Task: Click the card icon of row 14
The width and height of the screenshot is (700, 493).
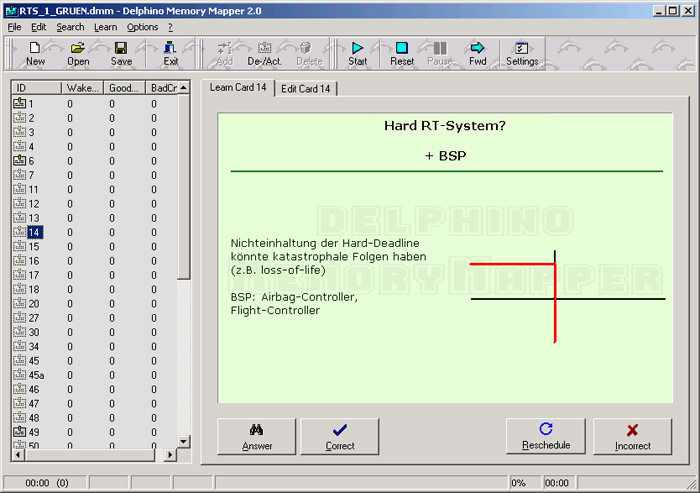Action: tap(20, 232)
